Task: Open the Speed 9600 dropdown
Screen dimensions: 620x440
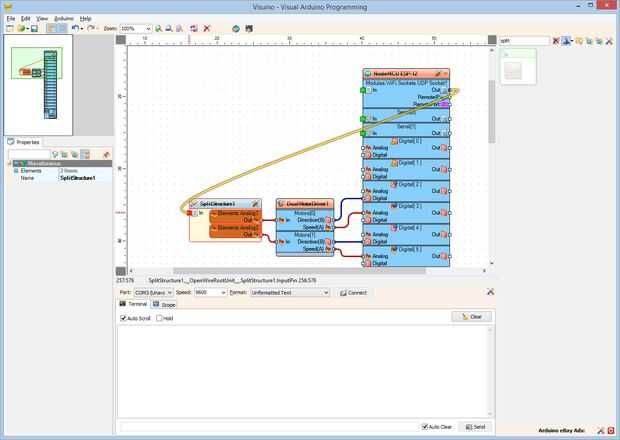Action: point(223,293)
